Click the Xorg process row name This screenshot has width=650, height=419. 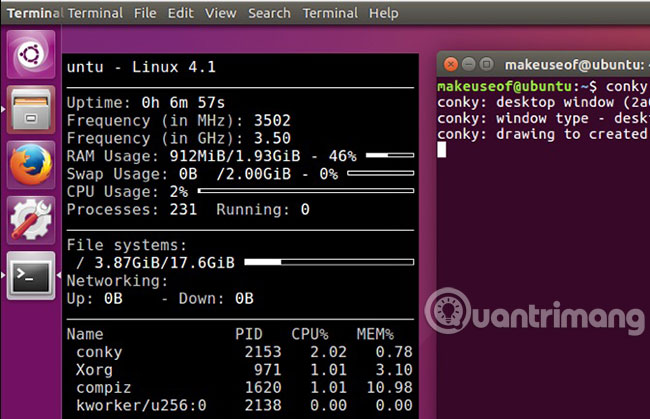pyautogui.click(x=94, y=370)
